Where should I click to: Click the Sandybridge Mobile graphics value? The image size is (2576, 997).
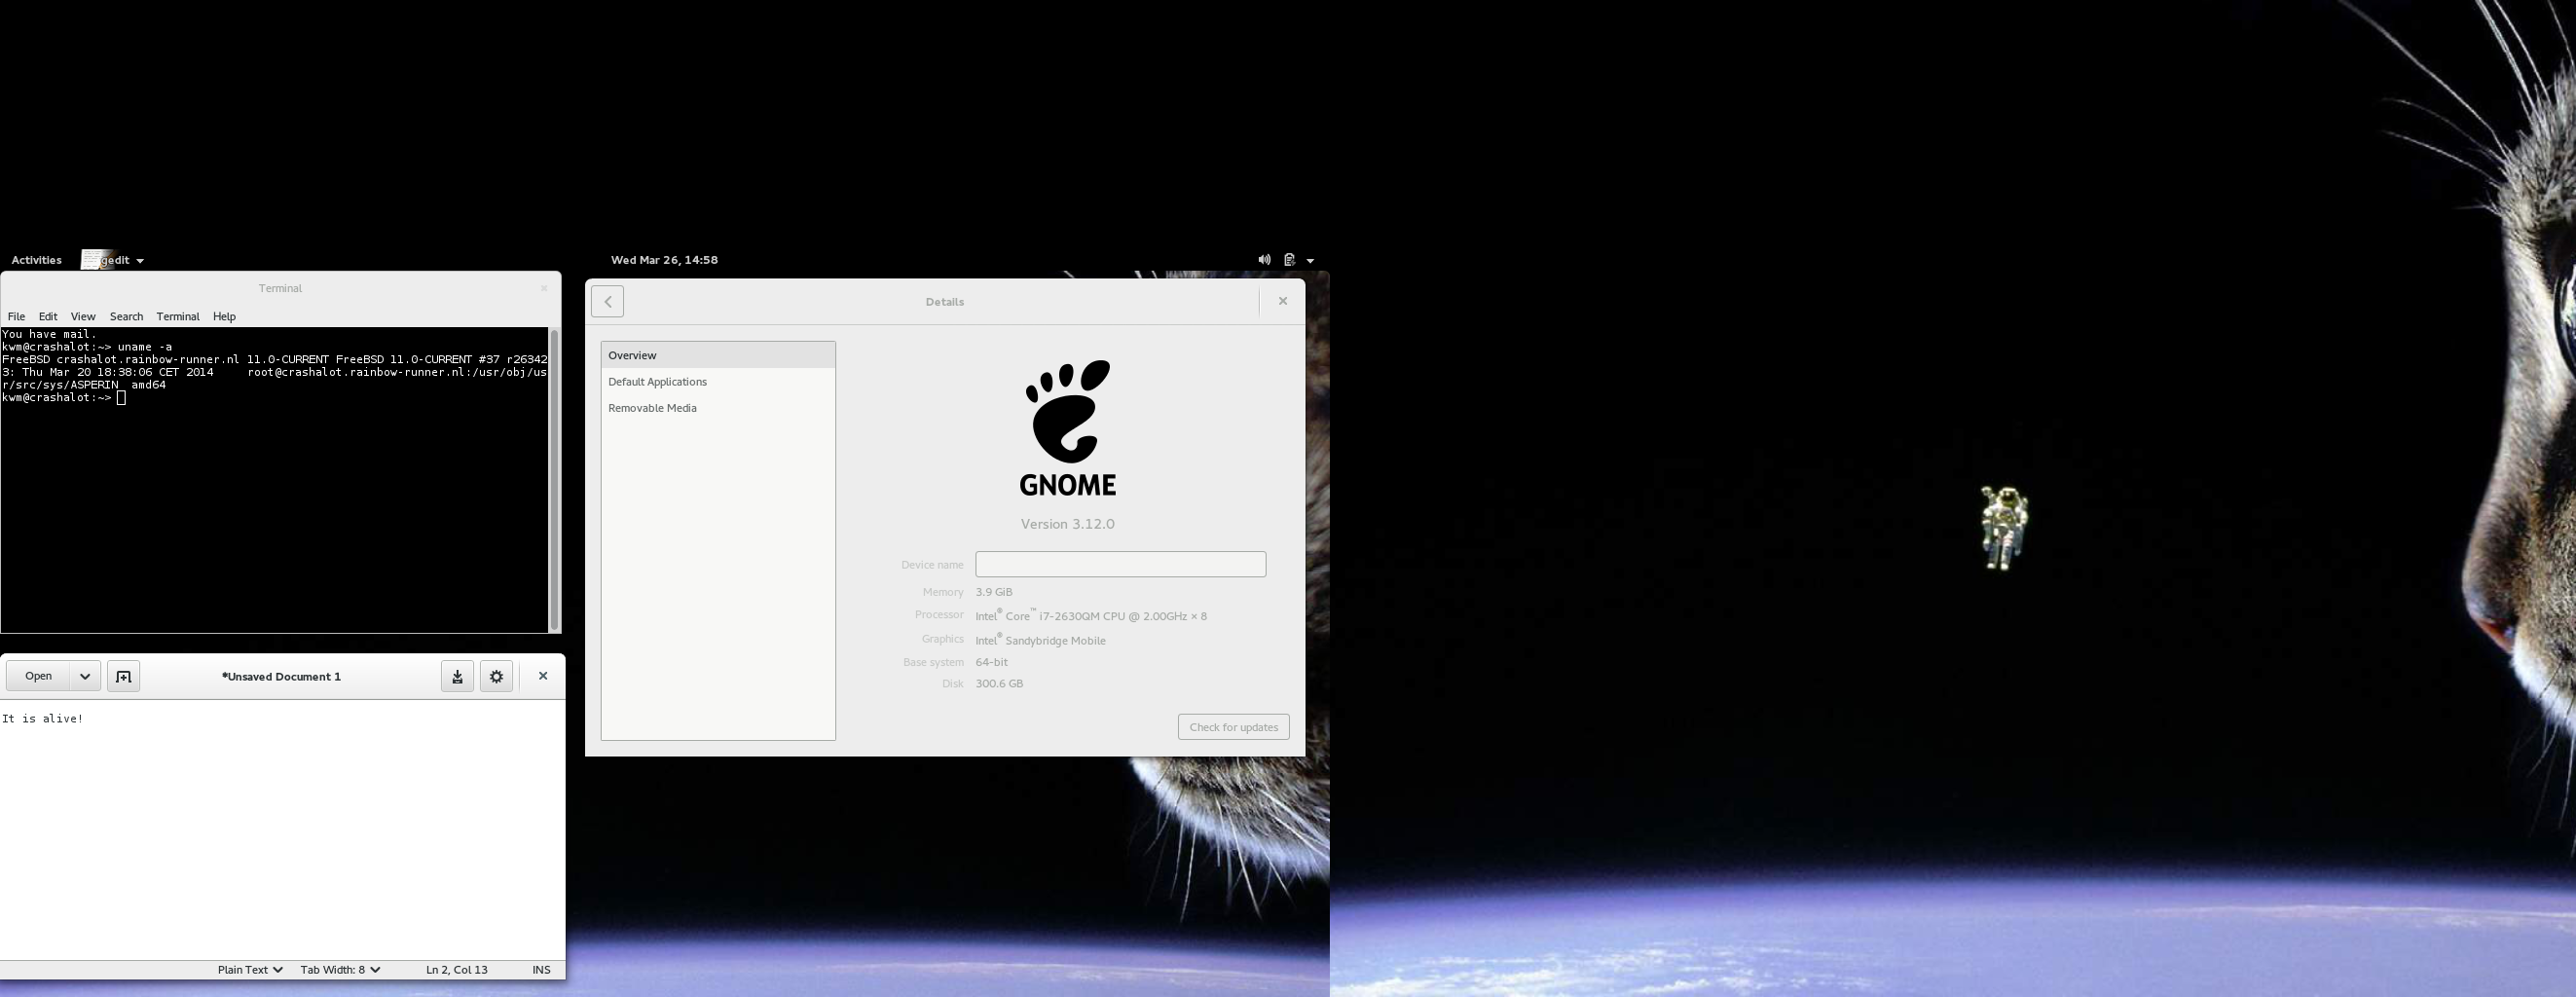click(x=1040, y=640)
